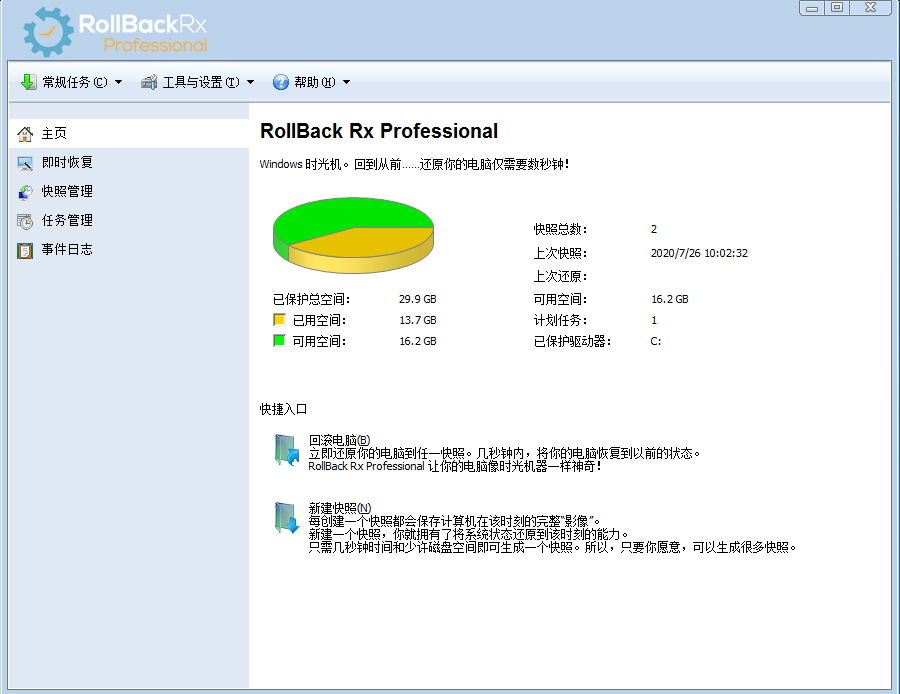Click the 回滚电脑 rollback icon
The width and height of the screenshot is (900, 694).
(x=287, y=451)
